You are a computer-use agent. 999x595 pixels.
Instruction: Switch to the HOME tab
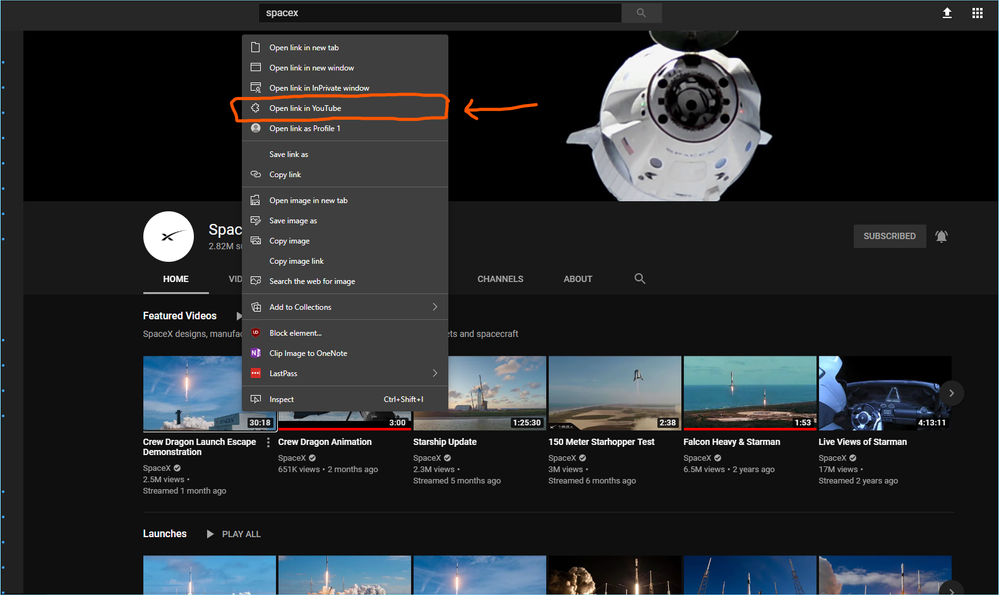click(x=176, y=279)
